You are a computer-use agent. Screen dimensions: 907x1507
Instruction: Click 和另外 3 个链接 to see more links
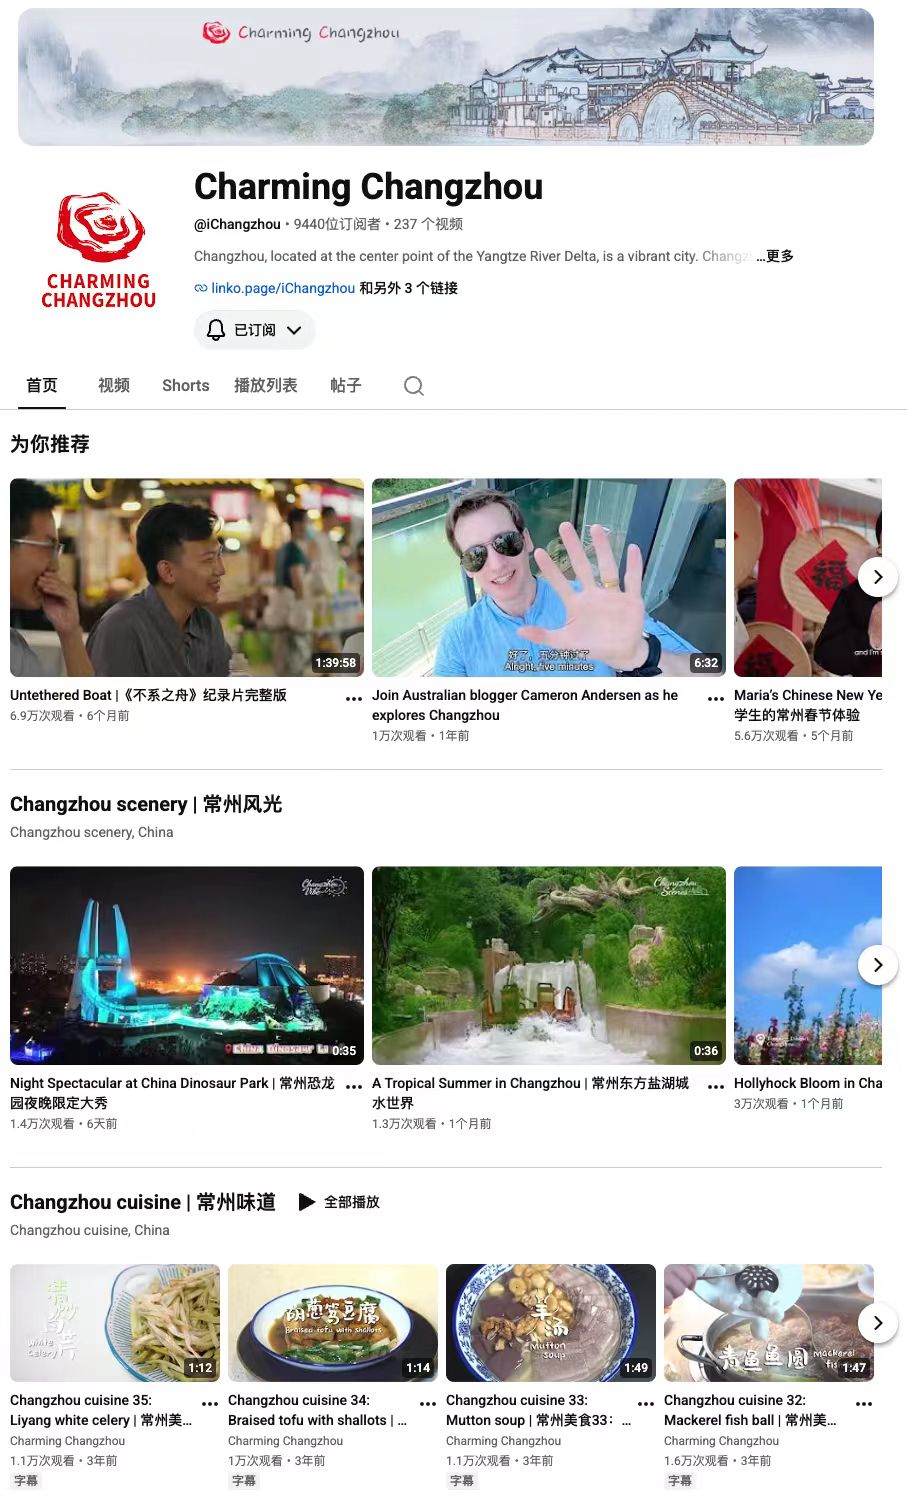(409, 288)
